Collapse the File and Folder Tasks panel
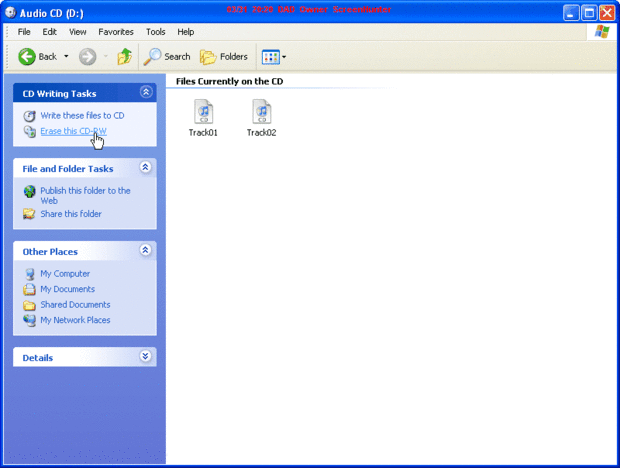Viewport: 620px width, 468px height. coord(146,167)
